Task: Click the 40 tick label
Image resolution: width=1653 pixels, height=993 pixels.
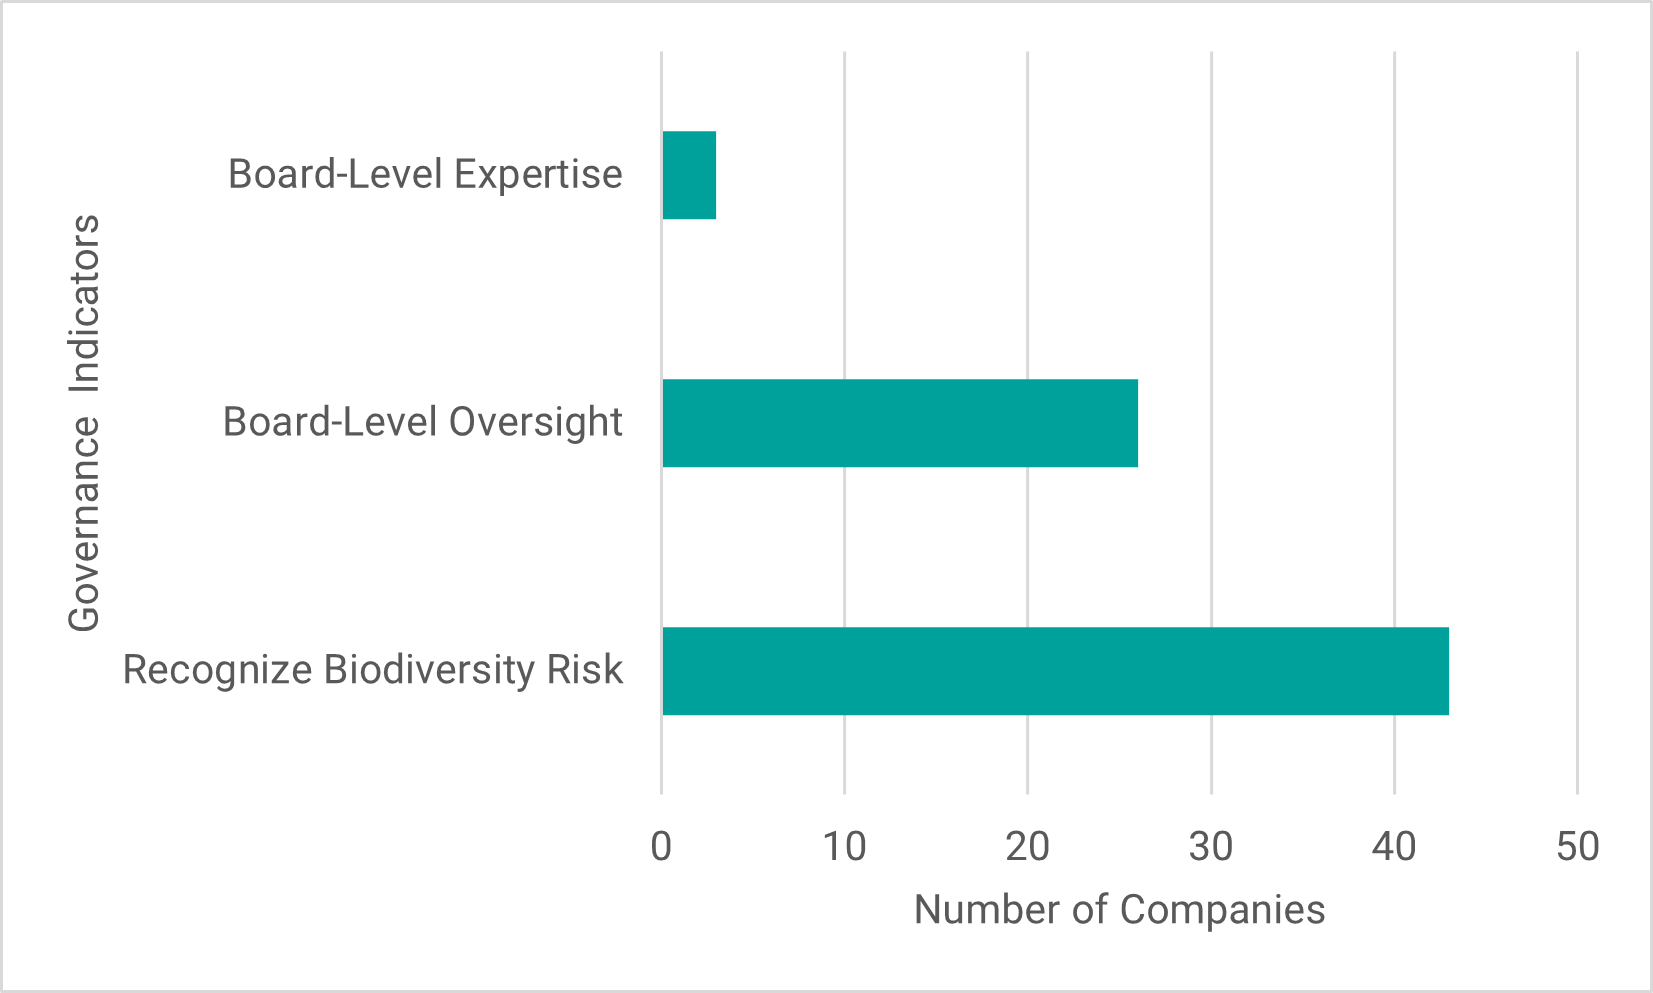Action: [1394, 848]
